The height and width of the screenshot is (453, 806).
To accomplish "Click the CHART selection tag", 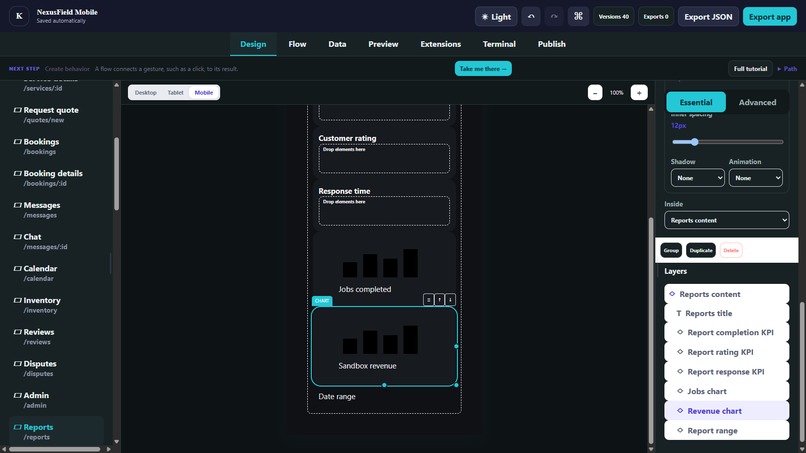I will coord(322,301).
